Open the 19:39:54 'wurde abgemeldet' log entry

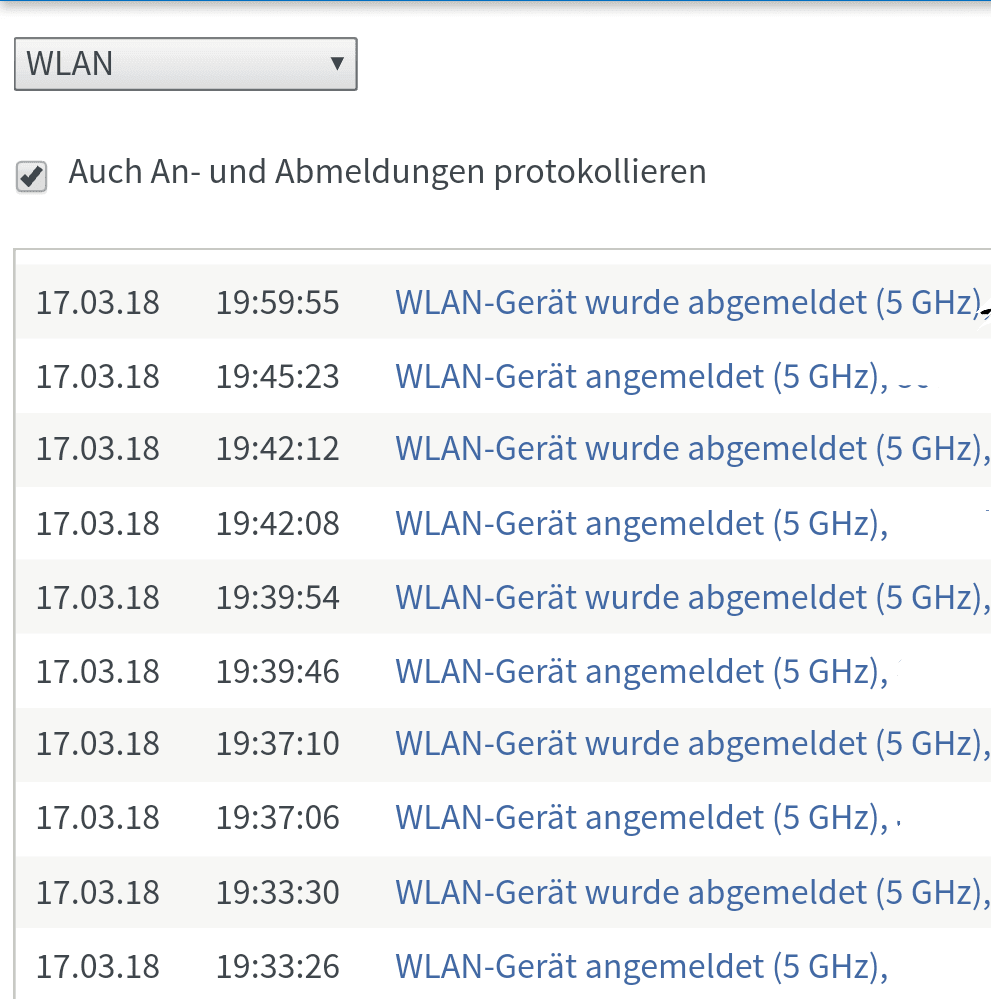(x=693, y=597)
